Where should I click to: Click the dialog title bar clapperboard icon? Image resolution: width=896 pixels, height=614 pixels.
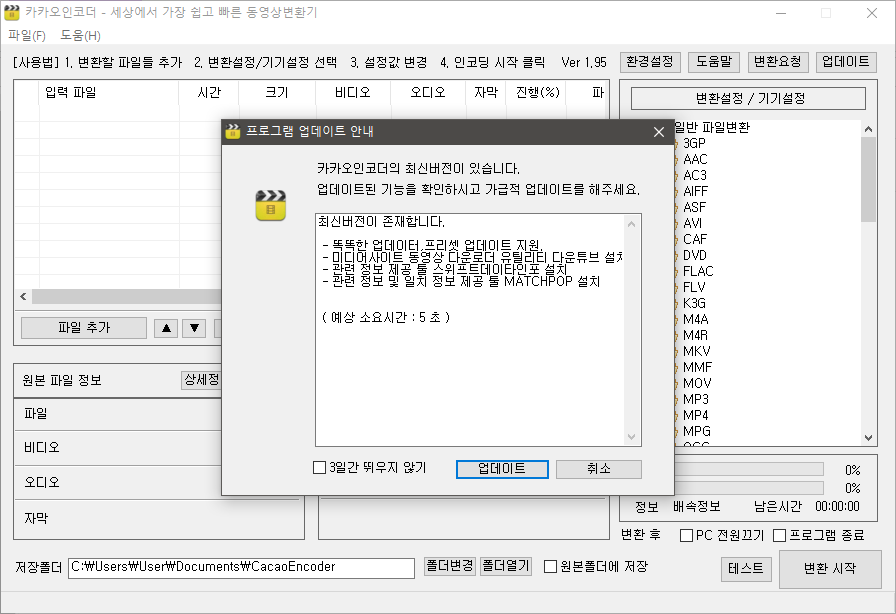click(x=233, y=131)
